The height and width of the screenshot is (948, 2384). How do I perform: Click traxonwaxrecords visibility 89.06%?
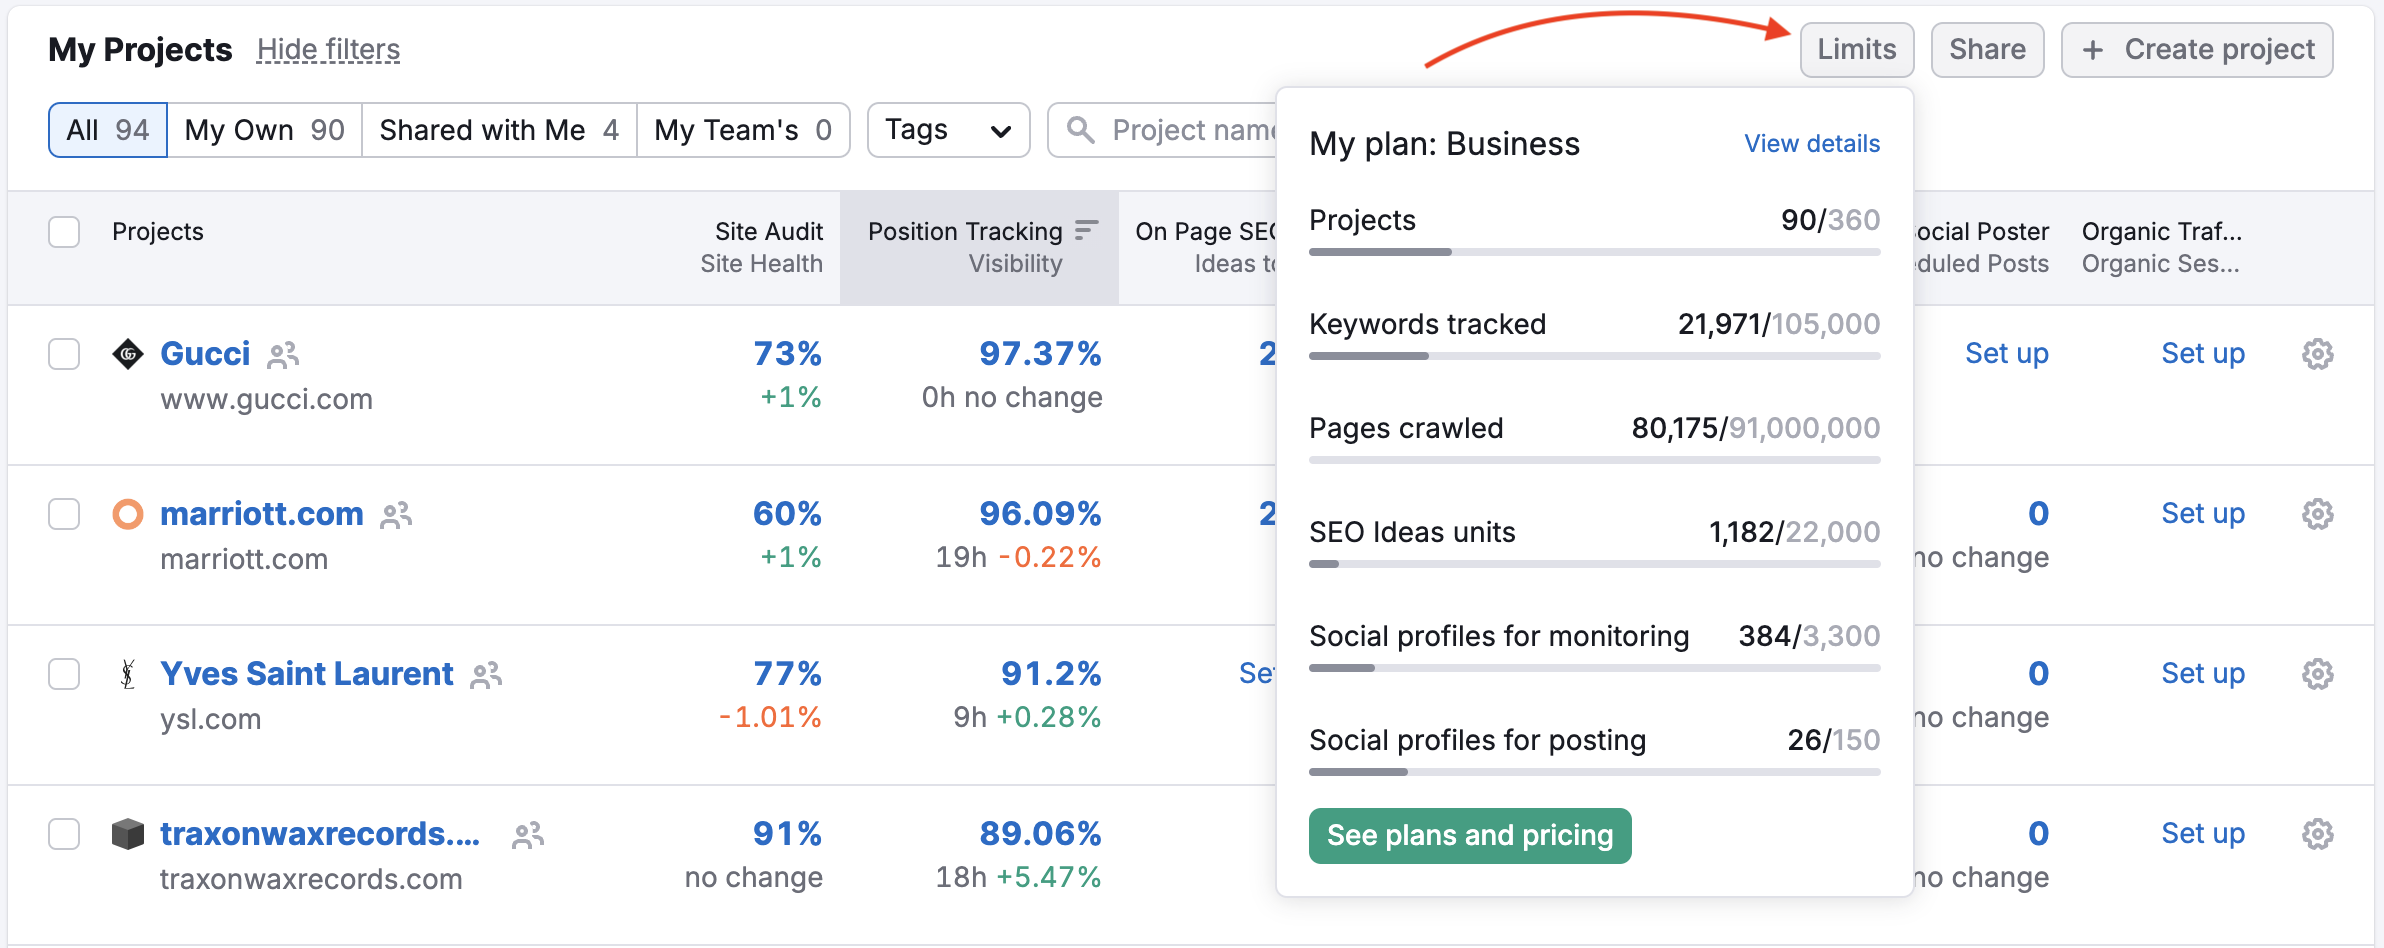coord(1040,834)
